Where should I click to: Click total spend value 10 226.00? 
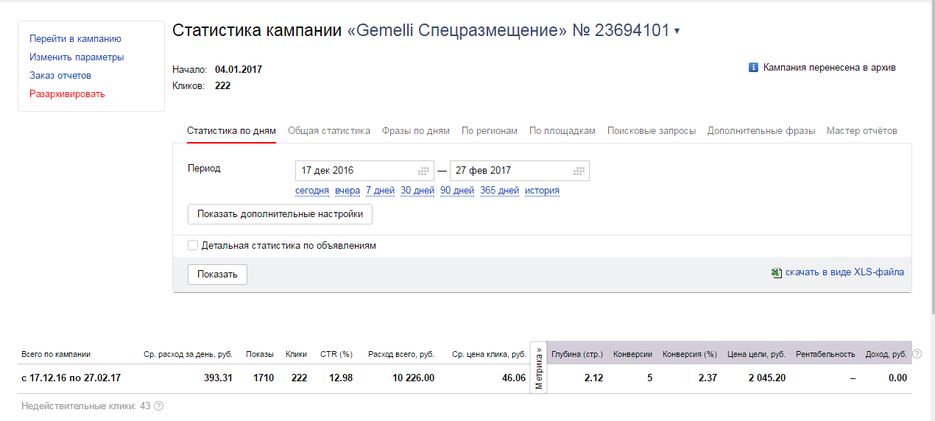point(411,378)
